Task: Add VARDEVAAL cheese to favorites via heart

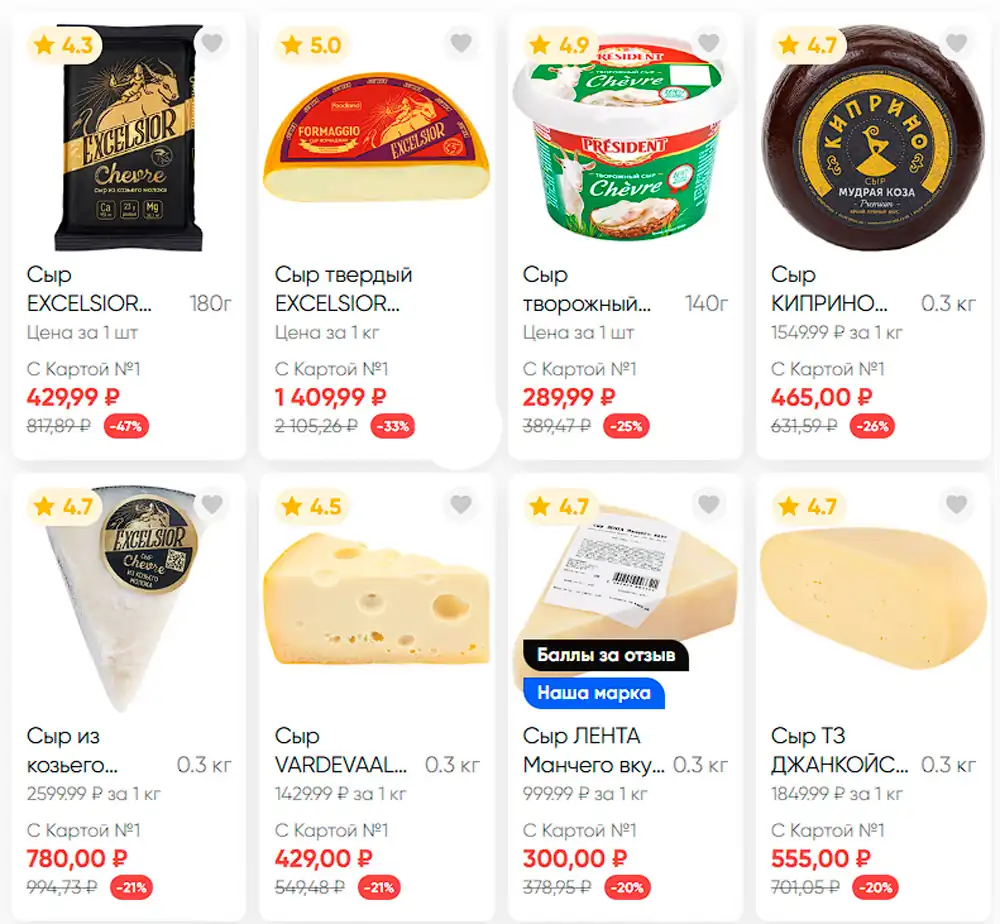Action: (x=460, y=505)
